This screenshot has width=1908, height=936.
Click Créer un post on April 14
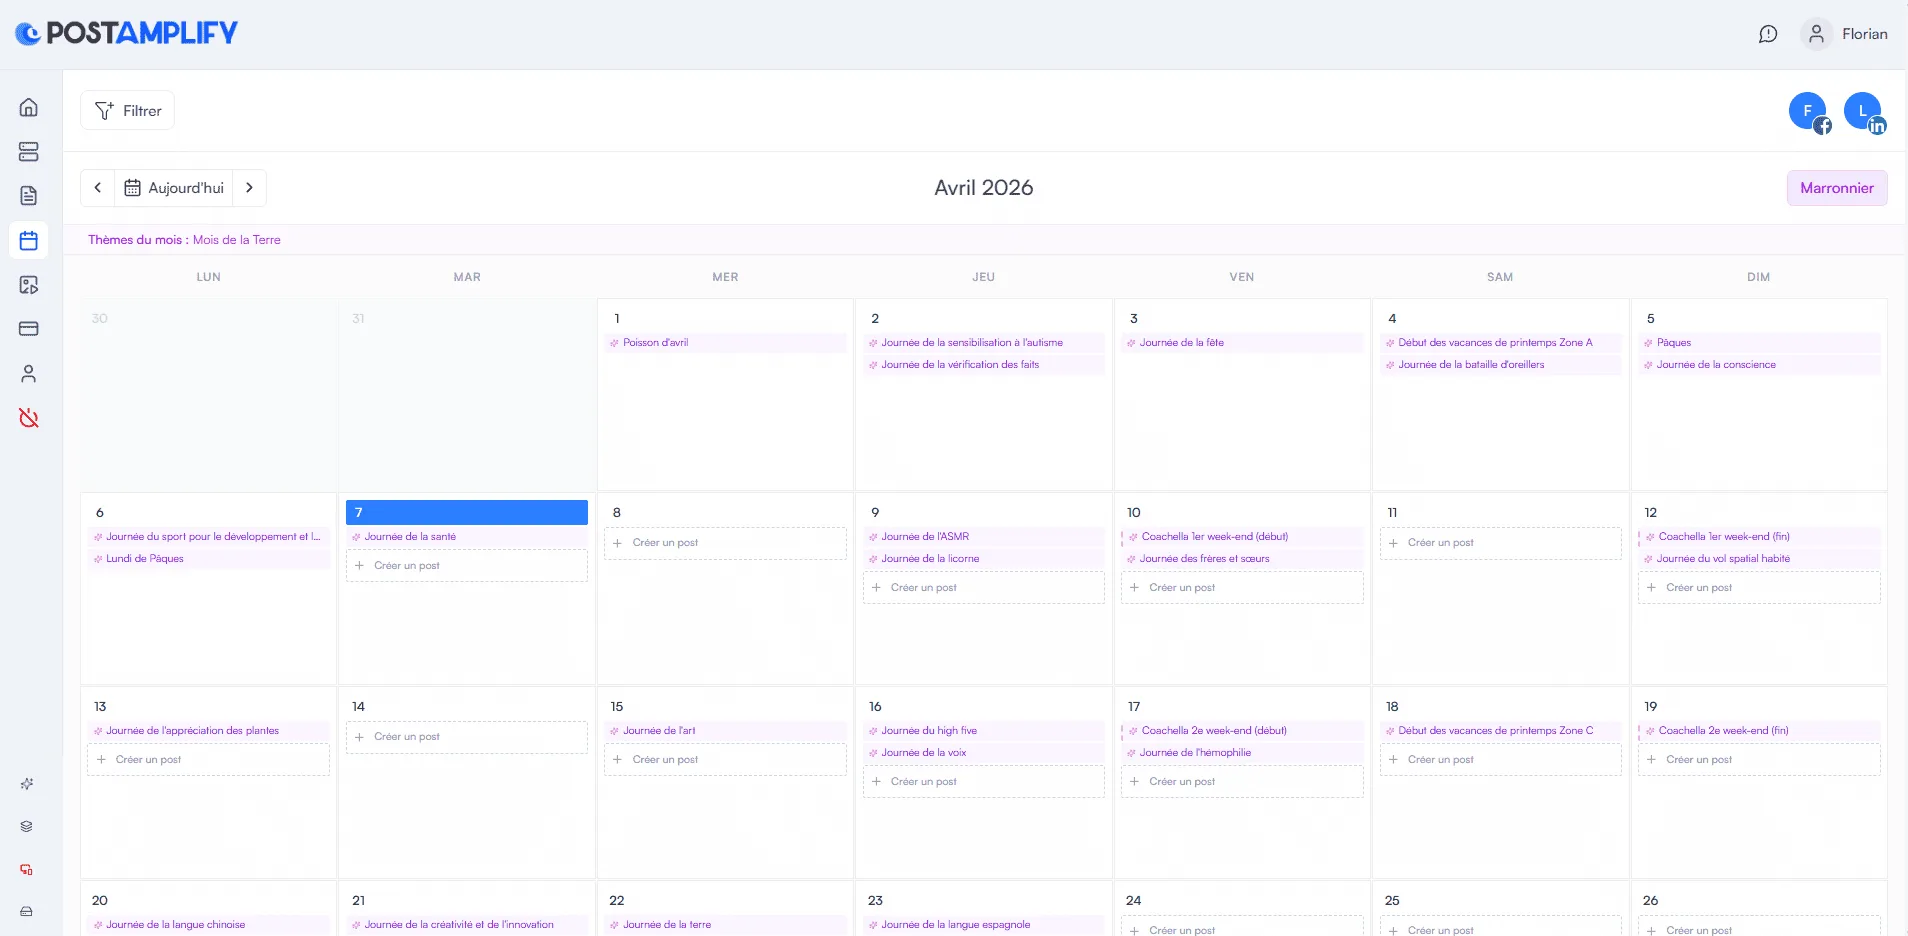467,737
